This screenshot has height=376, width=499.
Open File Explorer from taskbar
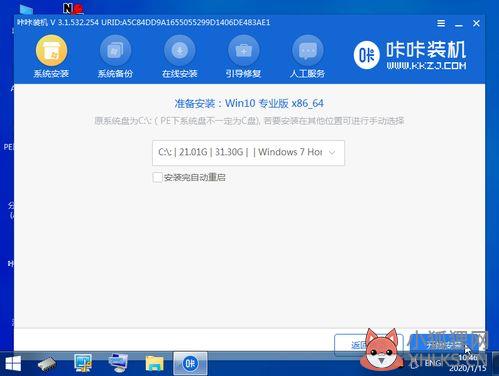[155, 363]
